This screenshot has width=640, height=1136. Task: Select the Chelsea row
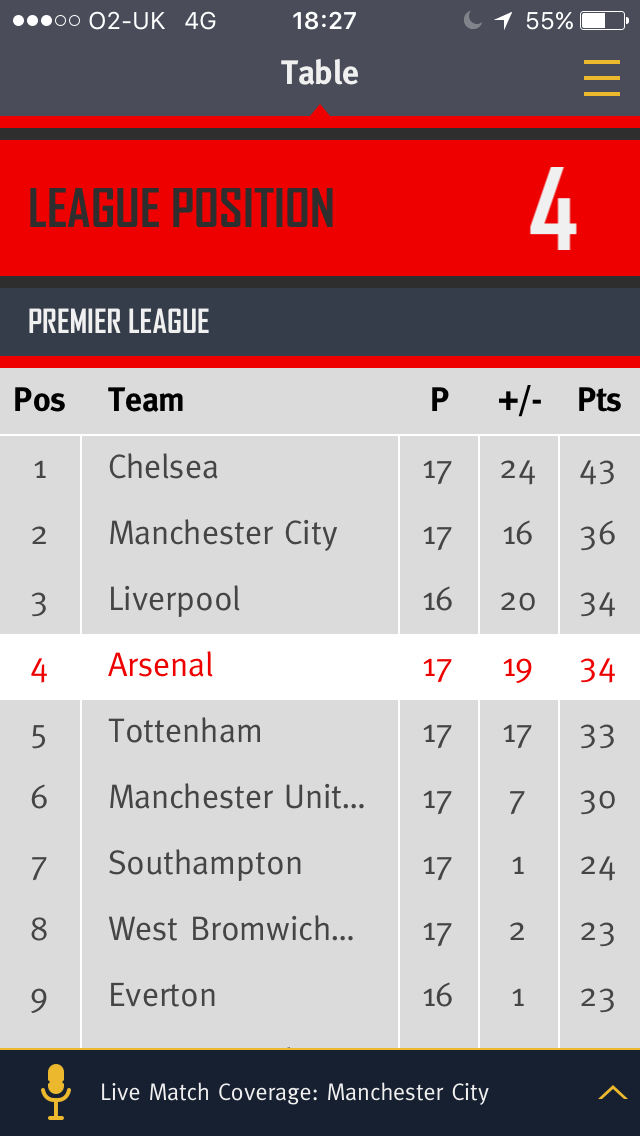point(320,469)
